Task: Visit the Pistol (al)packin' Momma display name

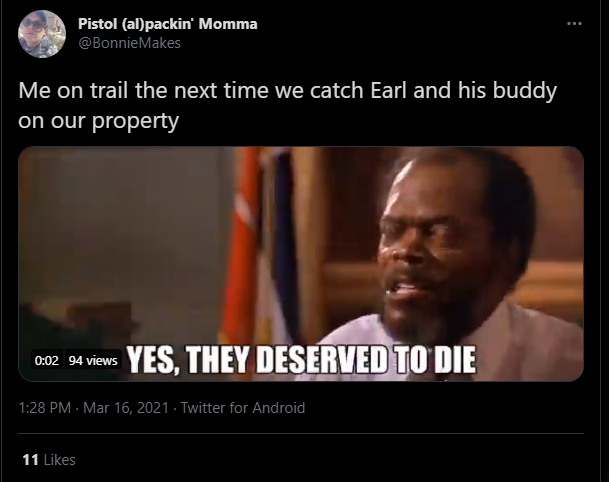Action: 168,24
